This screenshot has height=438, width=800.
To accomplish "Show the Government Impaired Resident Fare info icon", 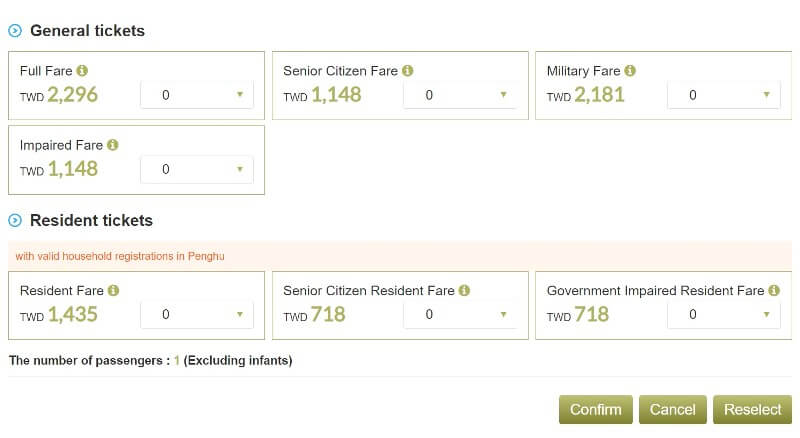I will coord(774,290).
